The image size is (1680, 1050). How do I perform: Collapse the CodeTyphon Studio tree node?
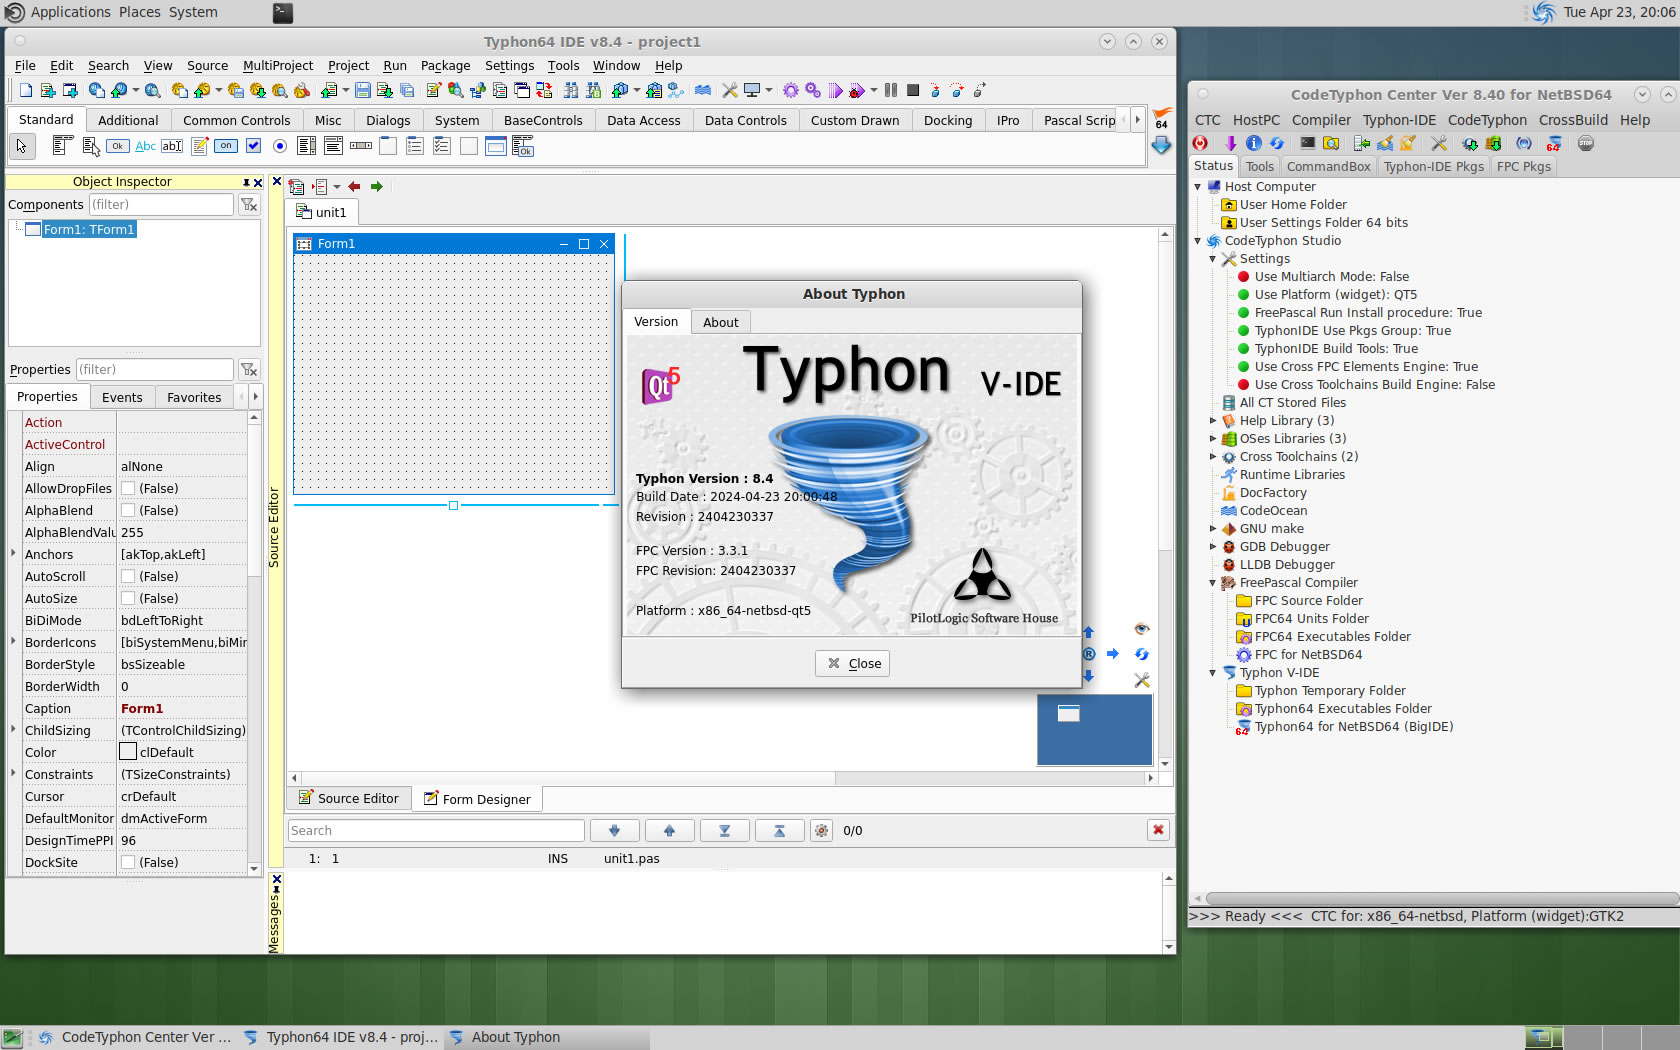point(1198,241)
